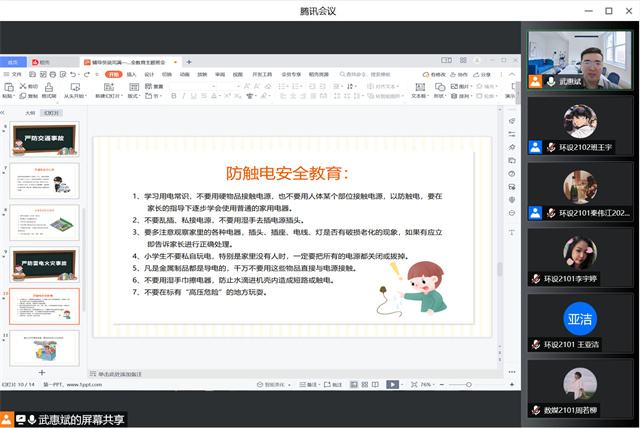Switch to the Review (审阅) ribbon tab

(x=220, y=74)
